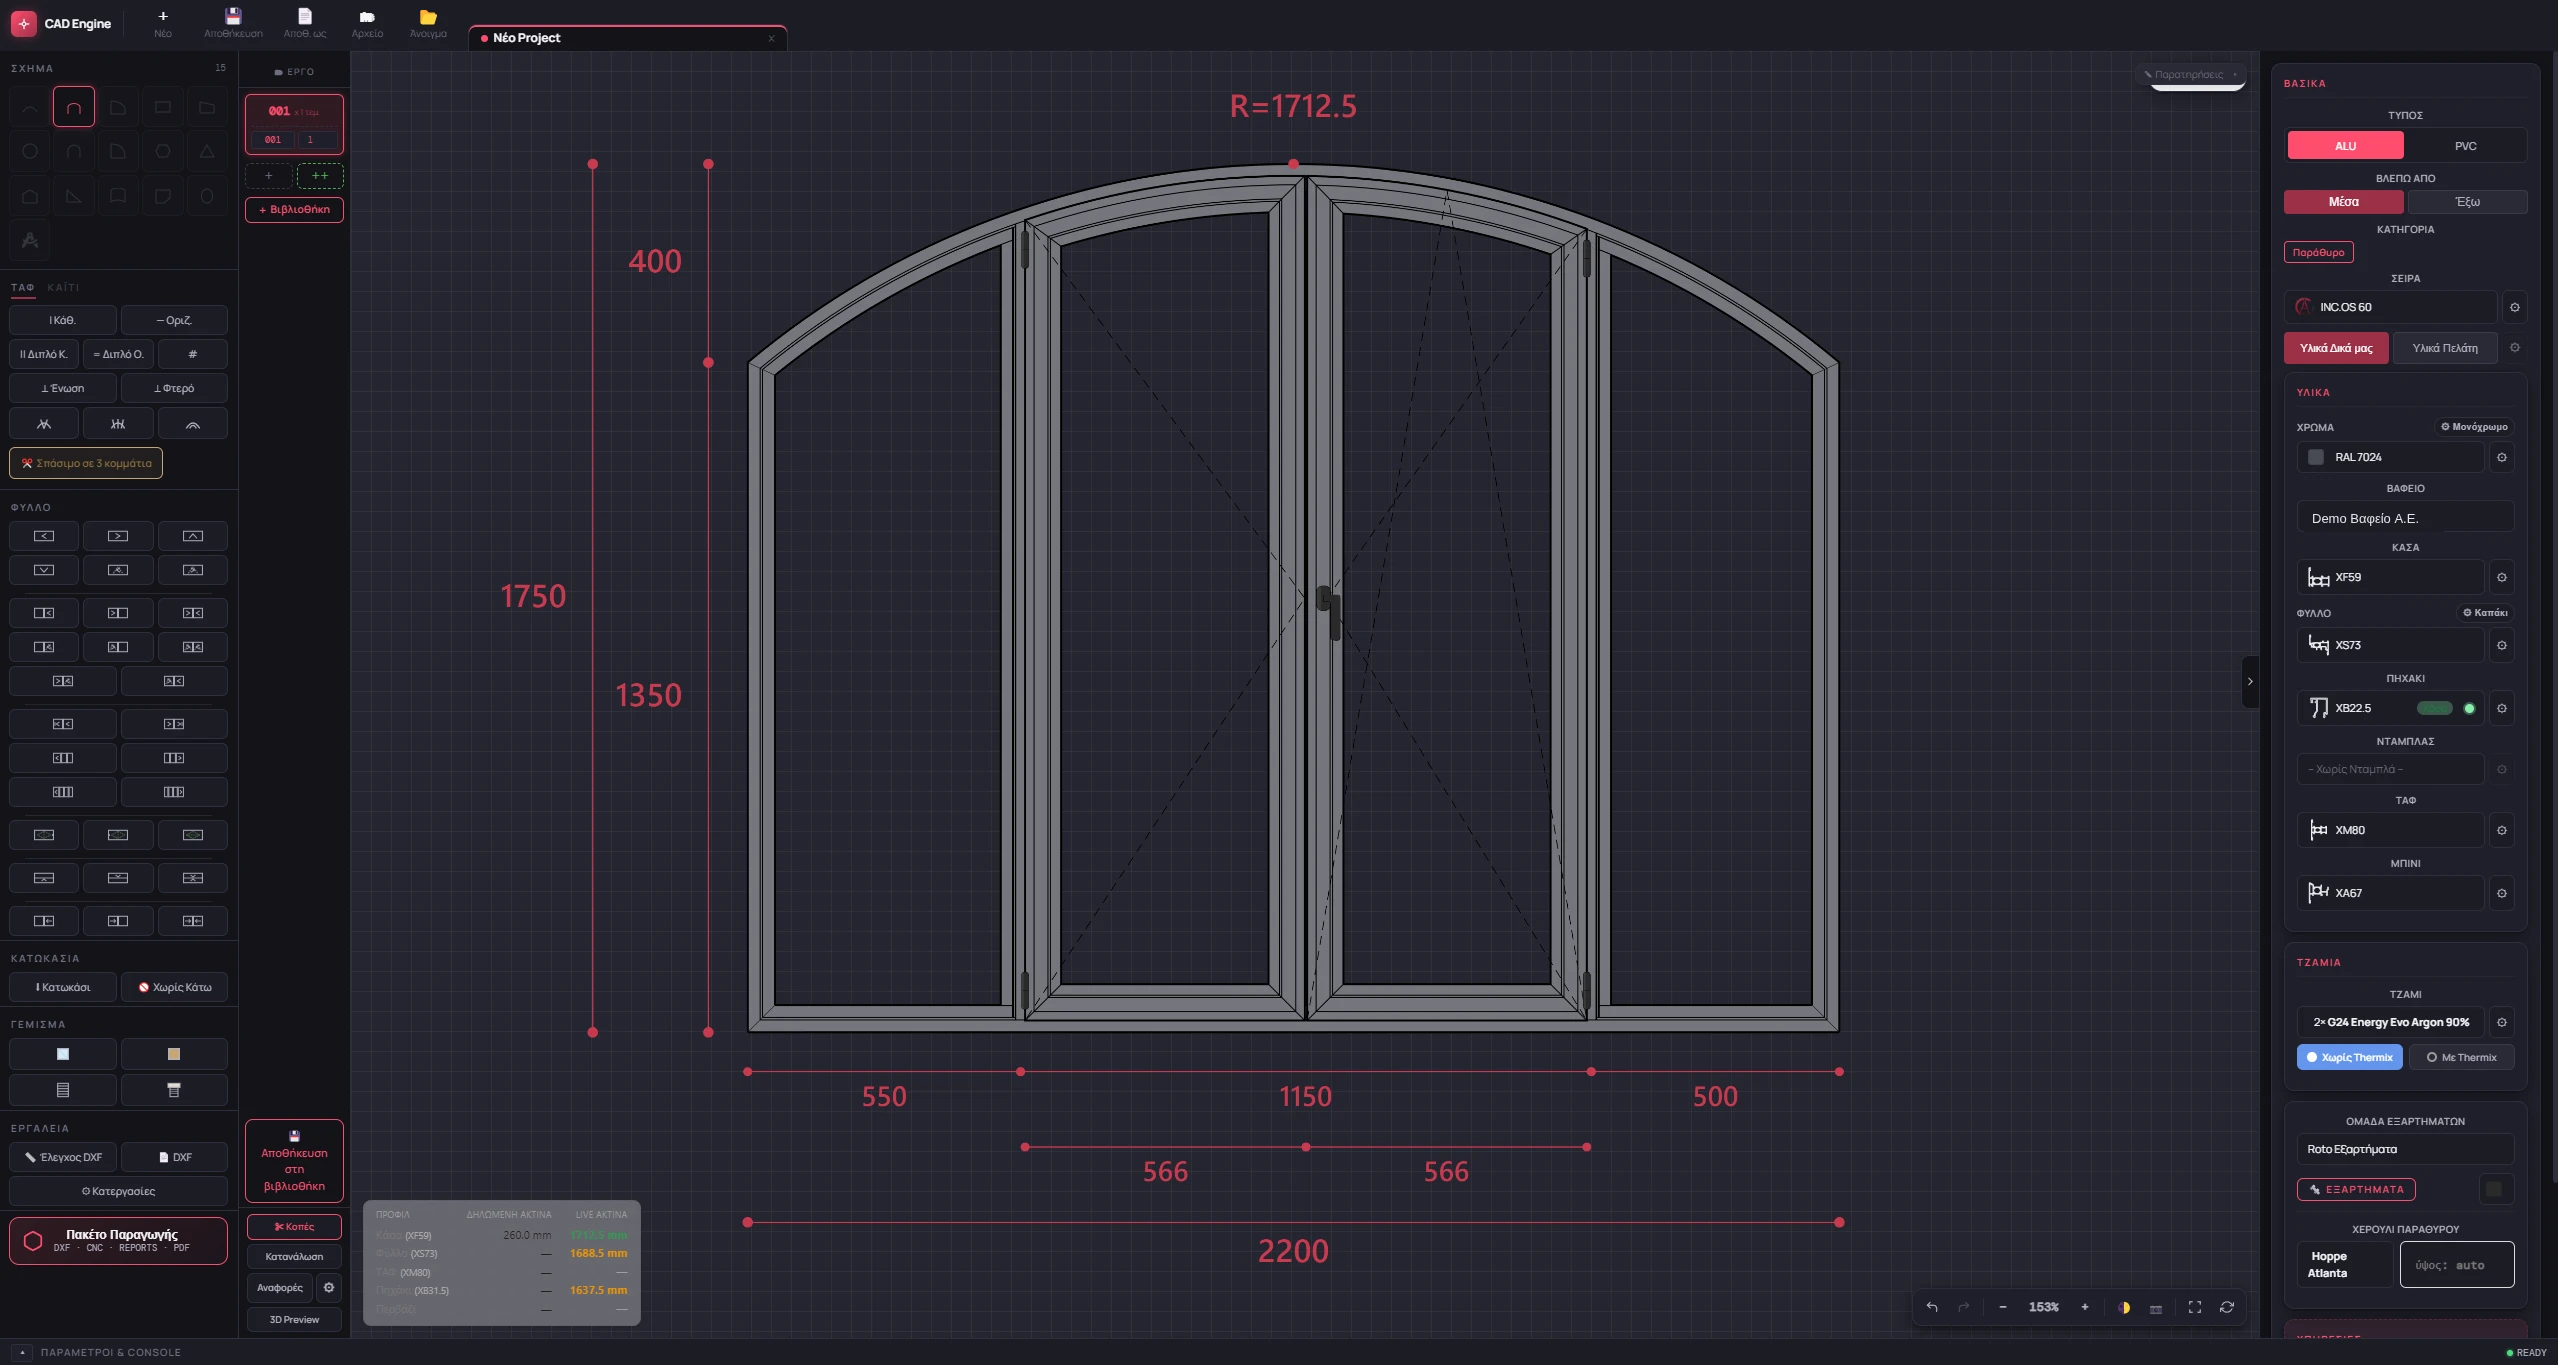Set view direction to Έξω

[2467, 202]
